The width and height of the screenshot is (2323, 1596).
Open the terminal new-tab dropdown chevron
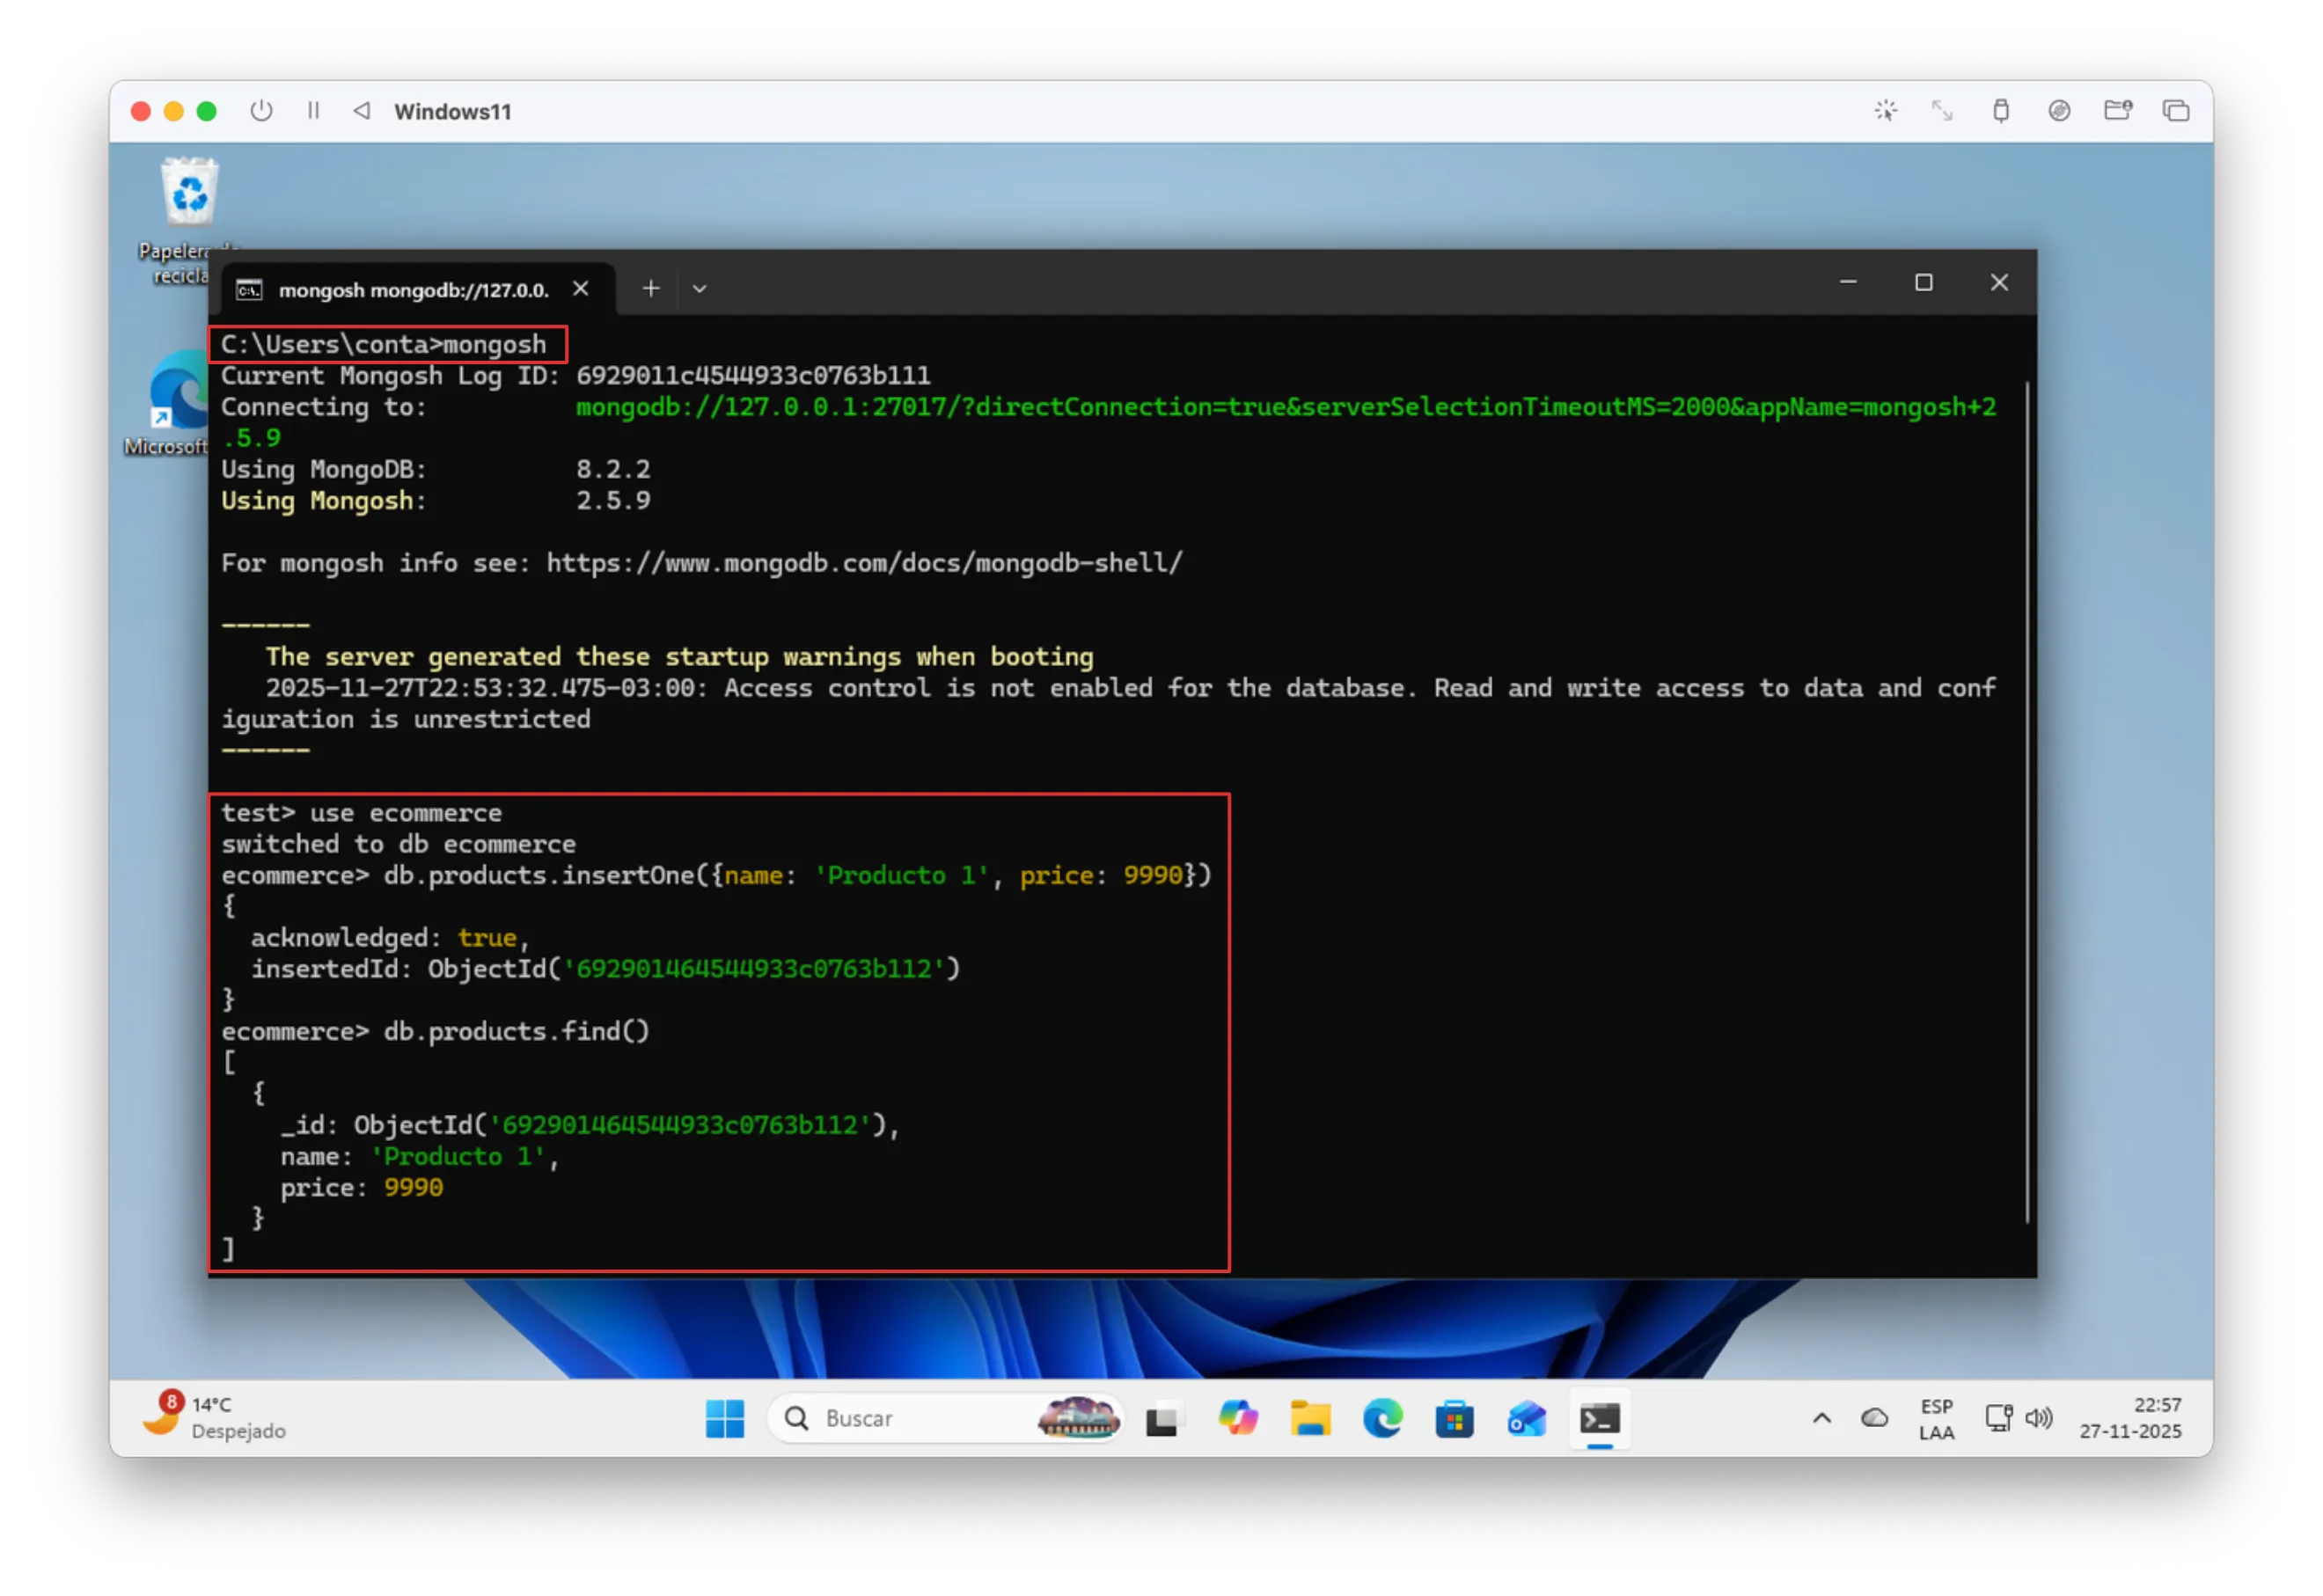click(x=700, y=289)
